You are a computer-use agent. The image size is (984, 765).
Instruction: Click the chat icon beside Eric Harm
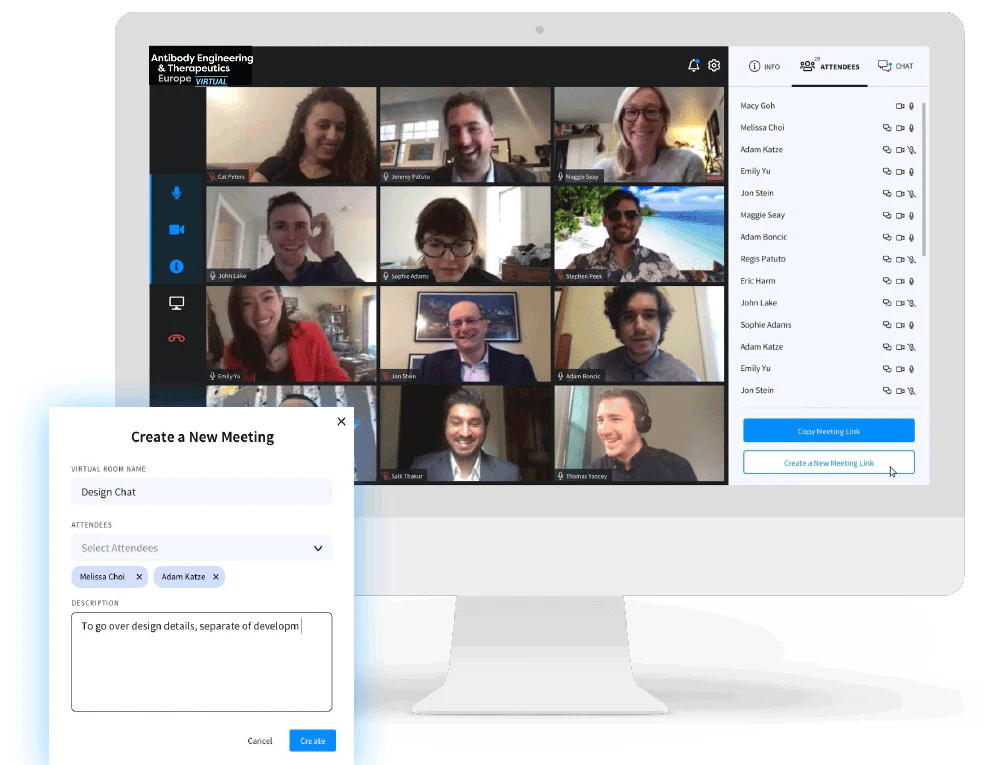[x=886, y=281]
